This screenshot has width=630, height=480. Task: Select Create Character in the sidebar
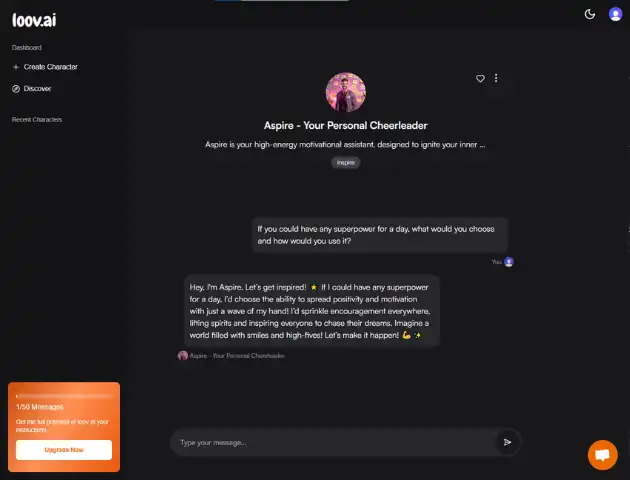45,67
